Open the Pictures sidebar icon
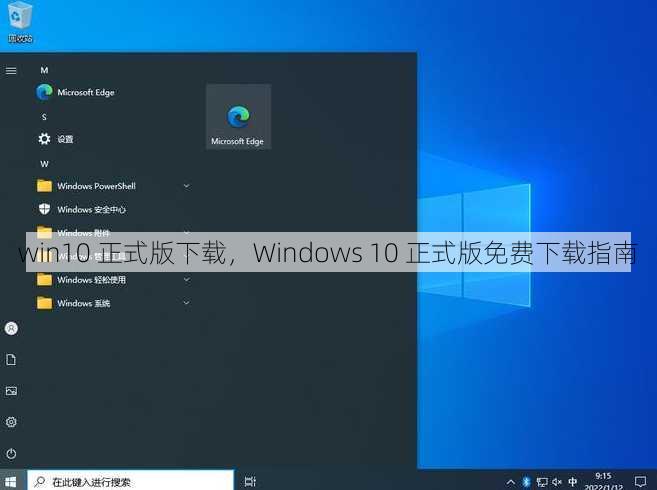This screenshot has height=490, width=657. [x=11, y=391]
